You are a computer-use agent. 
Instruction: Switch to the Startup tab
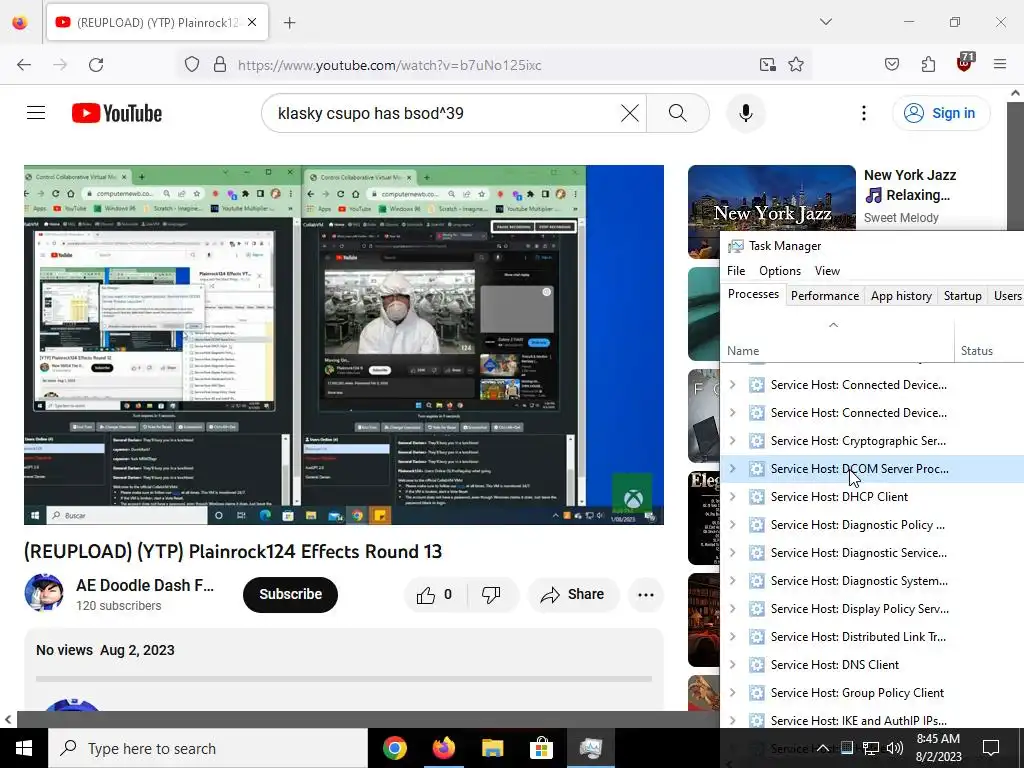pos(963,296)
